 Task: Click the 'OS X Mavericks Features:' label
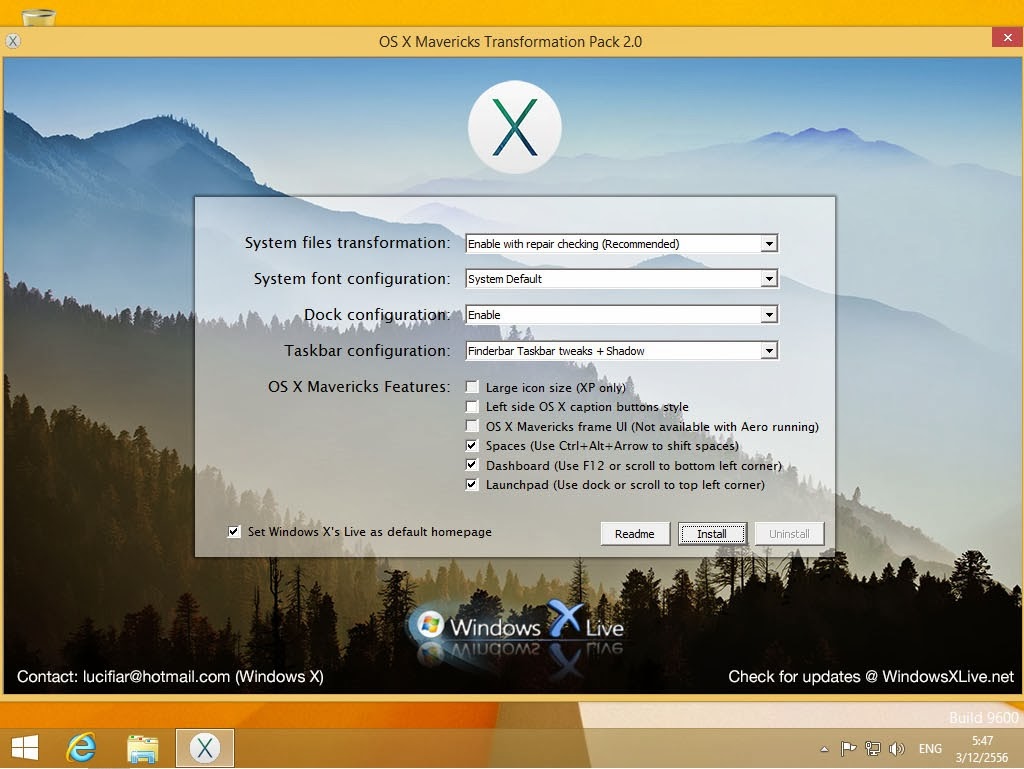click(359, 386)
